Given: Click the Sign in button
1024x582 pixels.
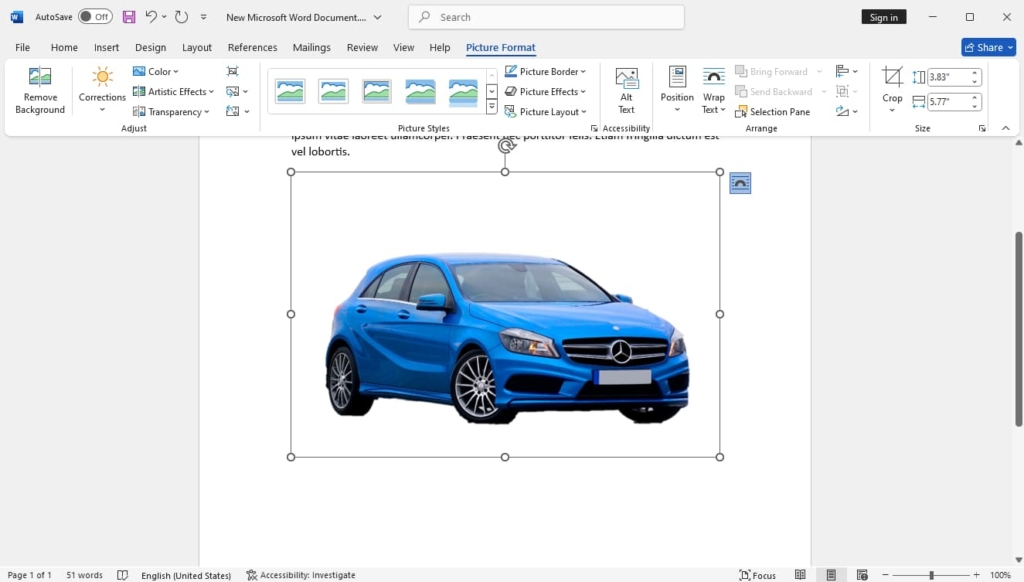Looking at the screenshot, I should point(884,17).
